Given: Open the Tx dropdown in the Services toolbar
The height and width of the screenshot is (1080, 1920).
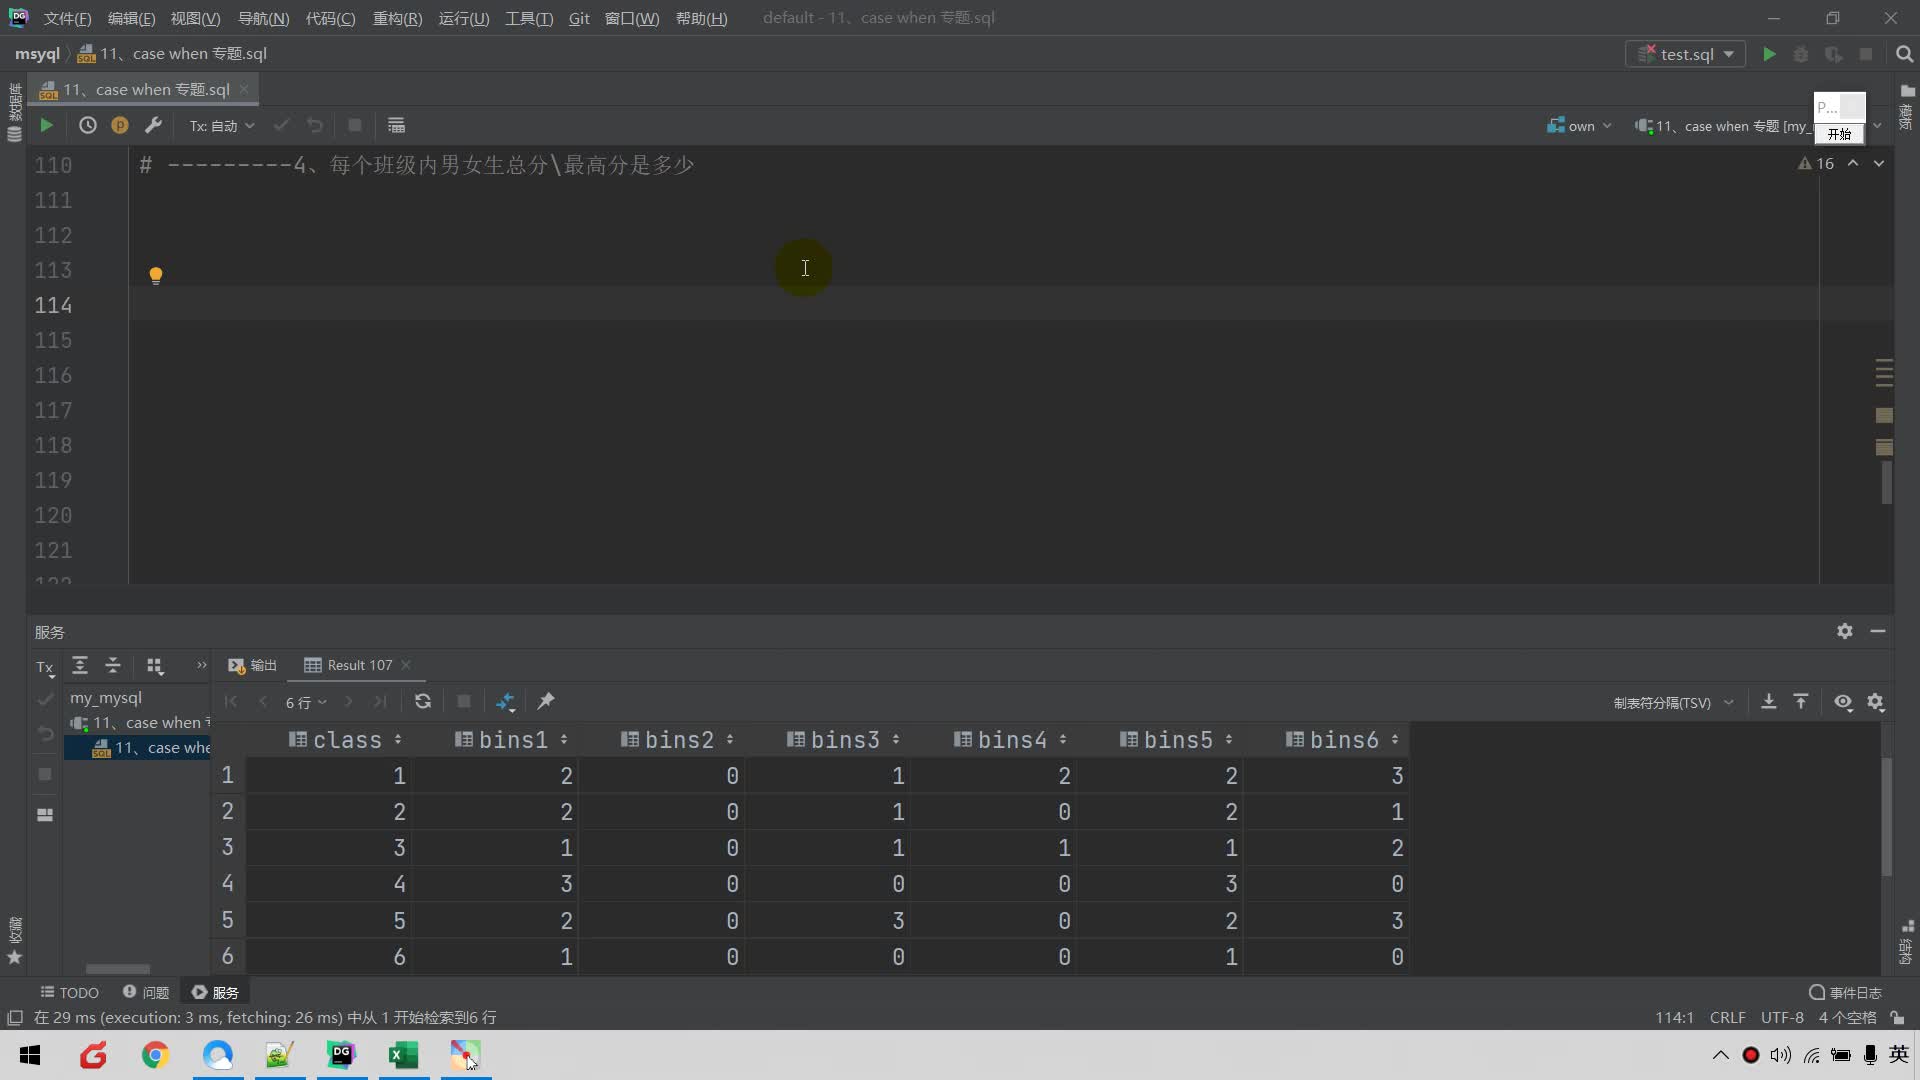Looking at the screenshot, I should (46, 667).
